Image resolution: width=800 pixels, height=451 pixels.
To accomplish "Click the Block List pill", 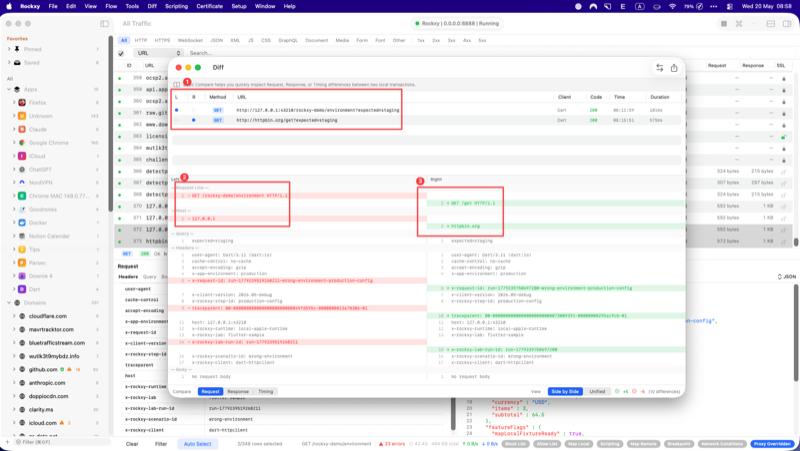I will pyautogui.click(x=515, y=444).
